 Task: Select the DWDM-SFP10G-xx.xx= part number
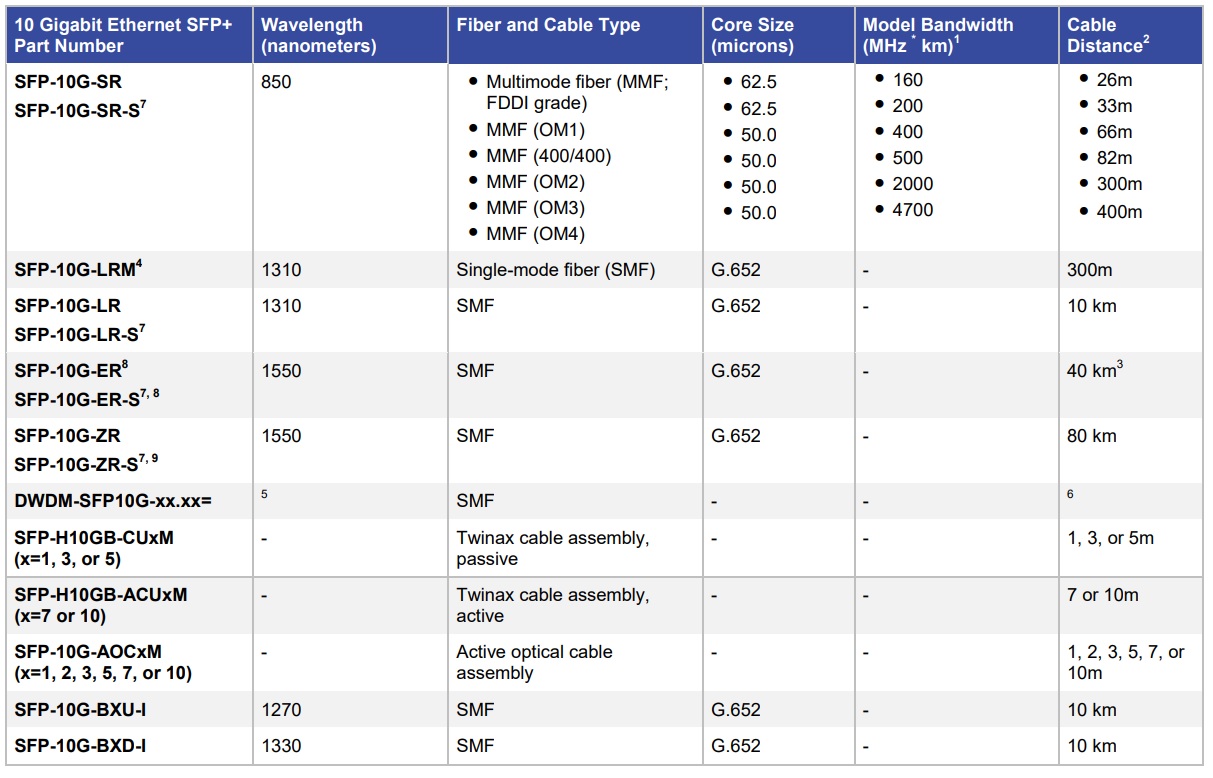click(x=113, y=501)
